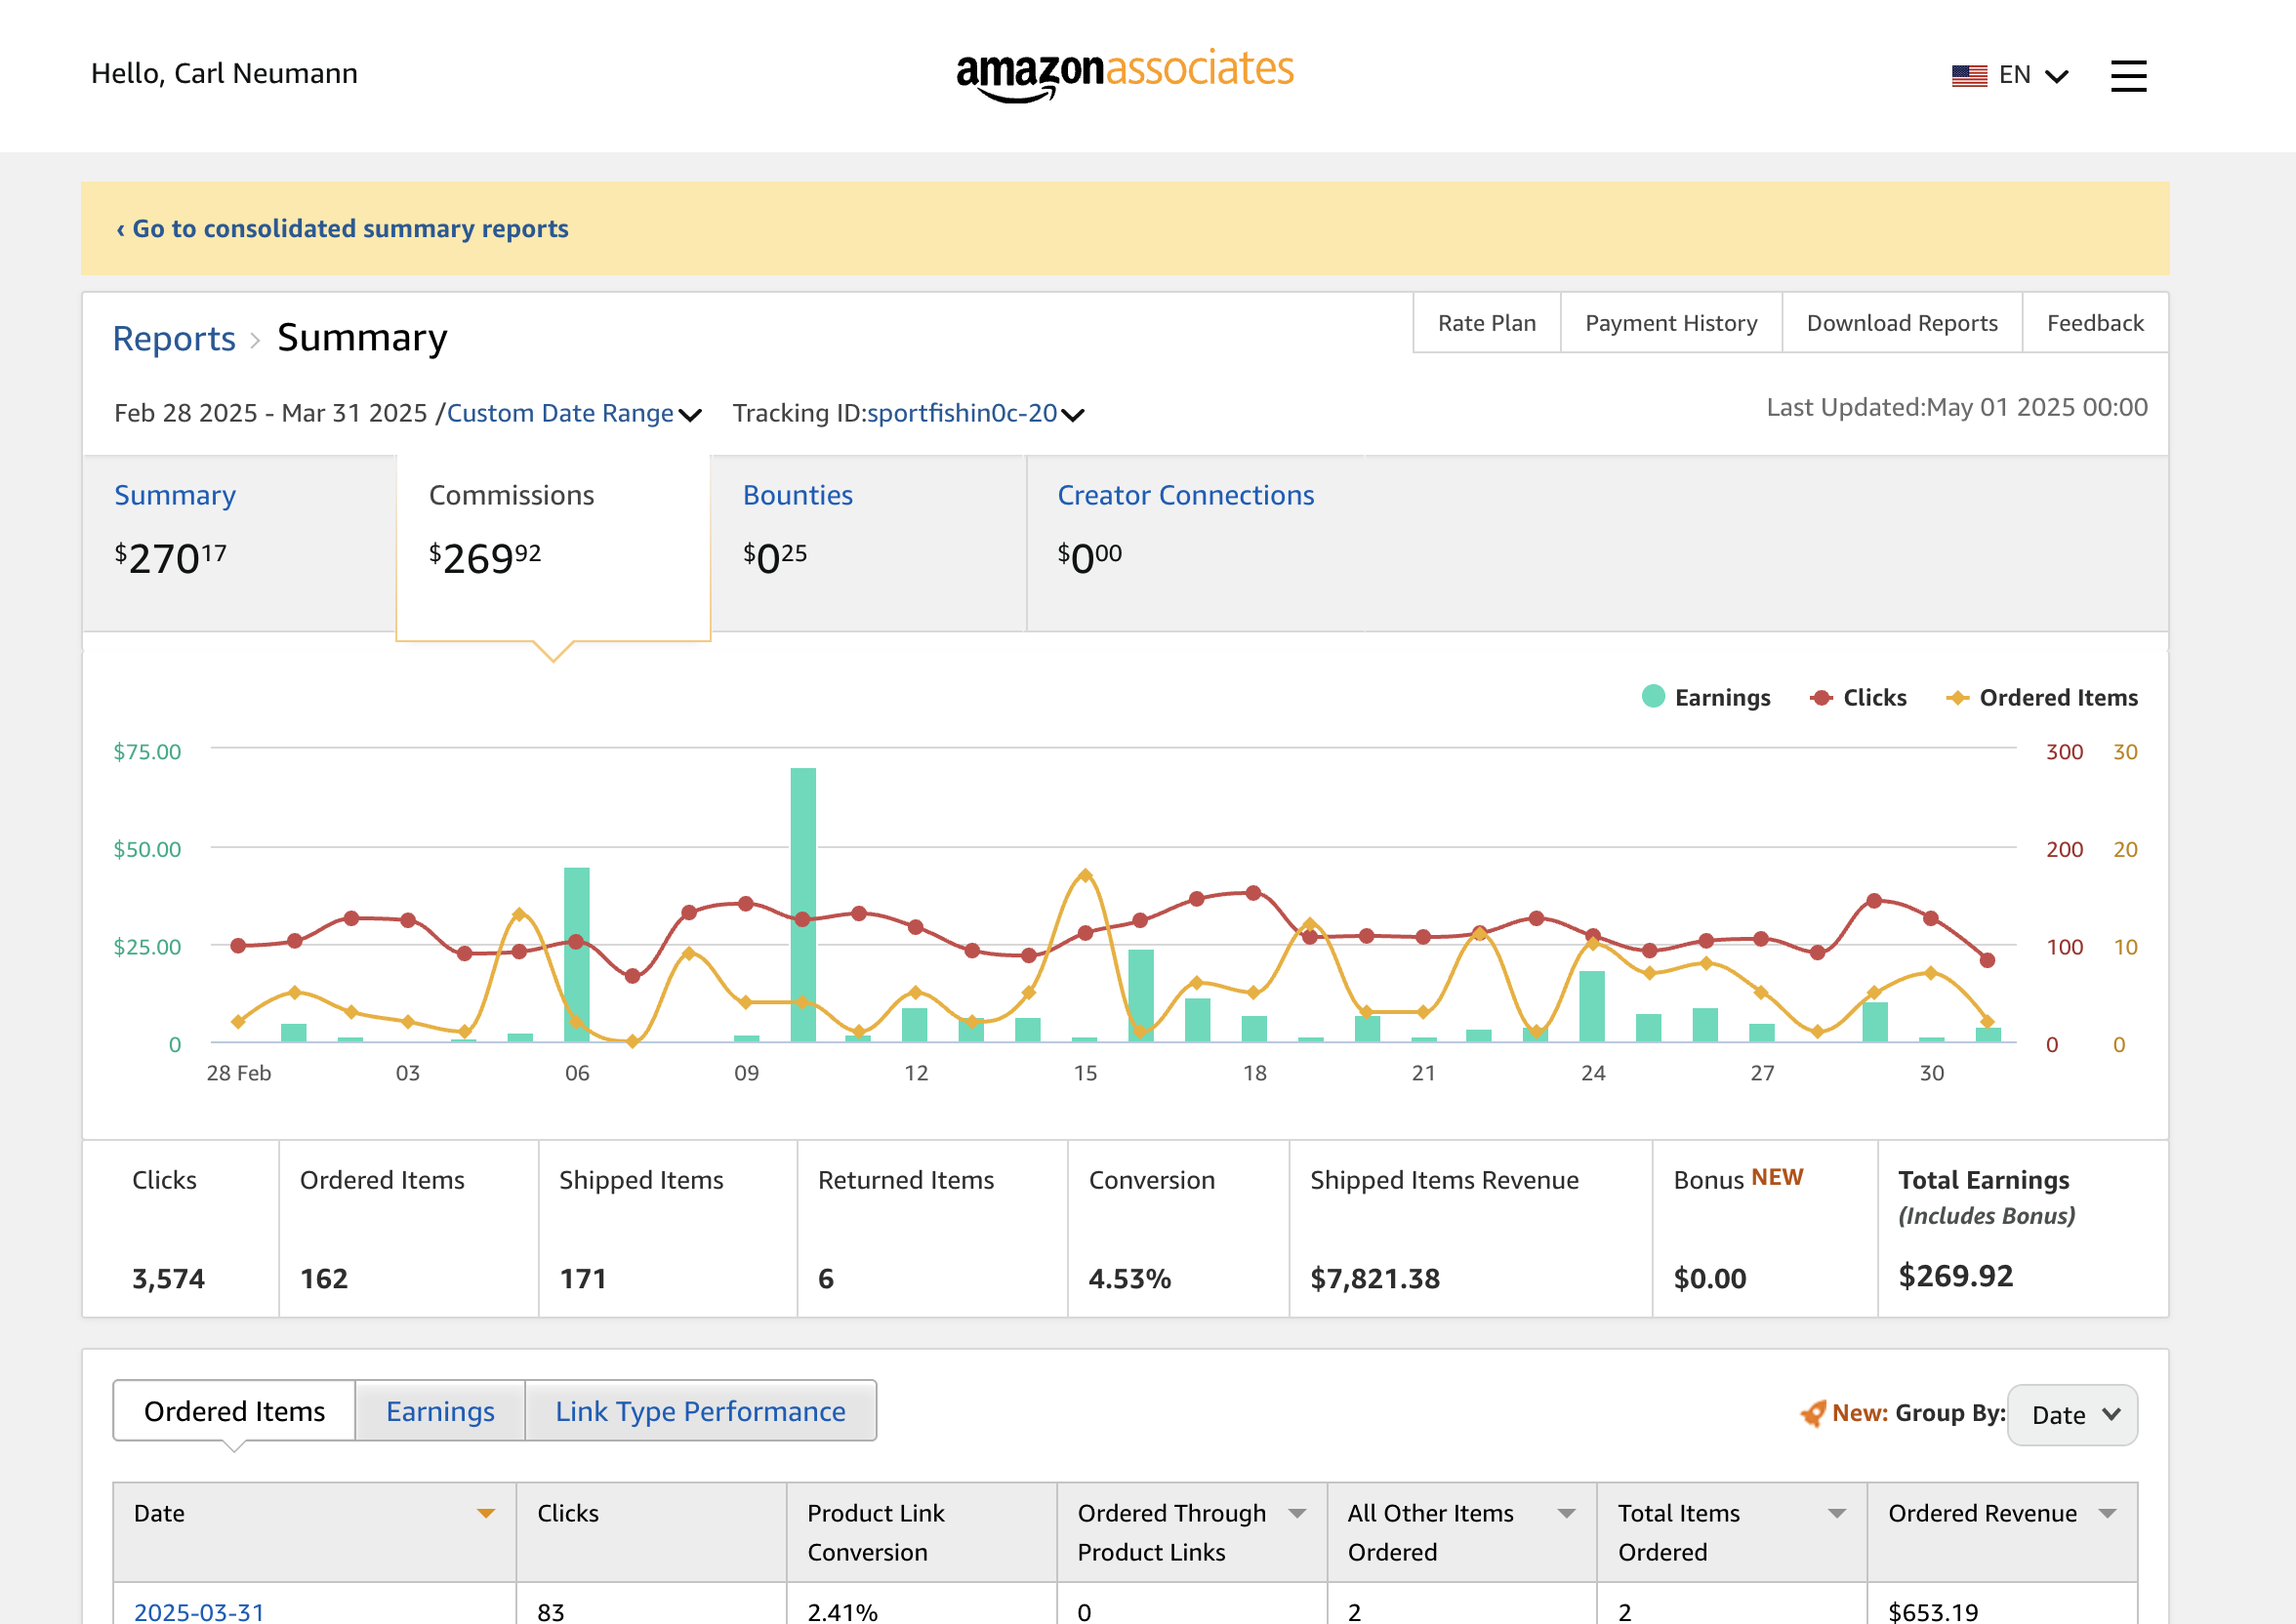Open the hamburger menu icon
This screenshot has height=1624, width=2296.
point(2128,76)
